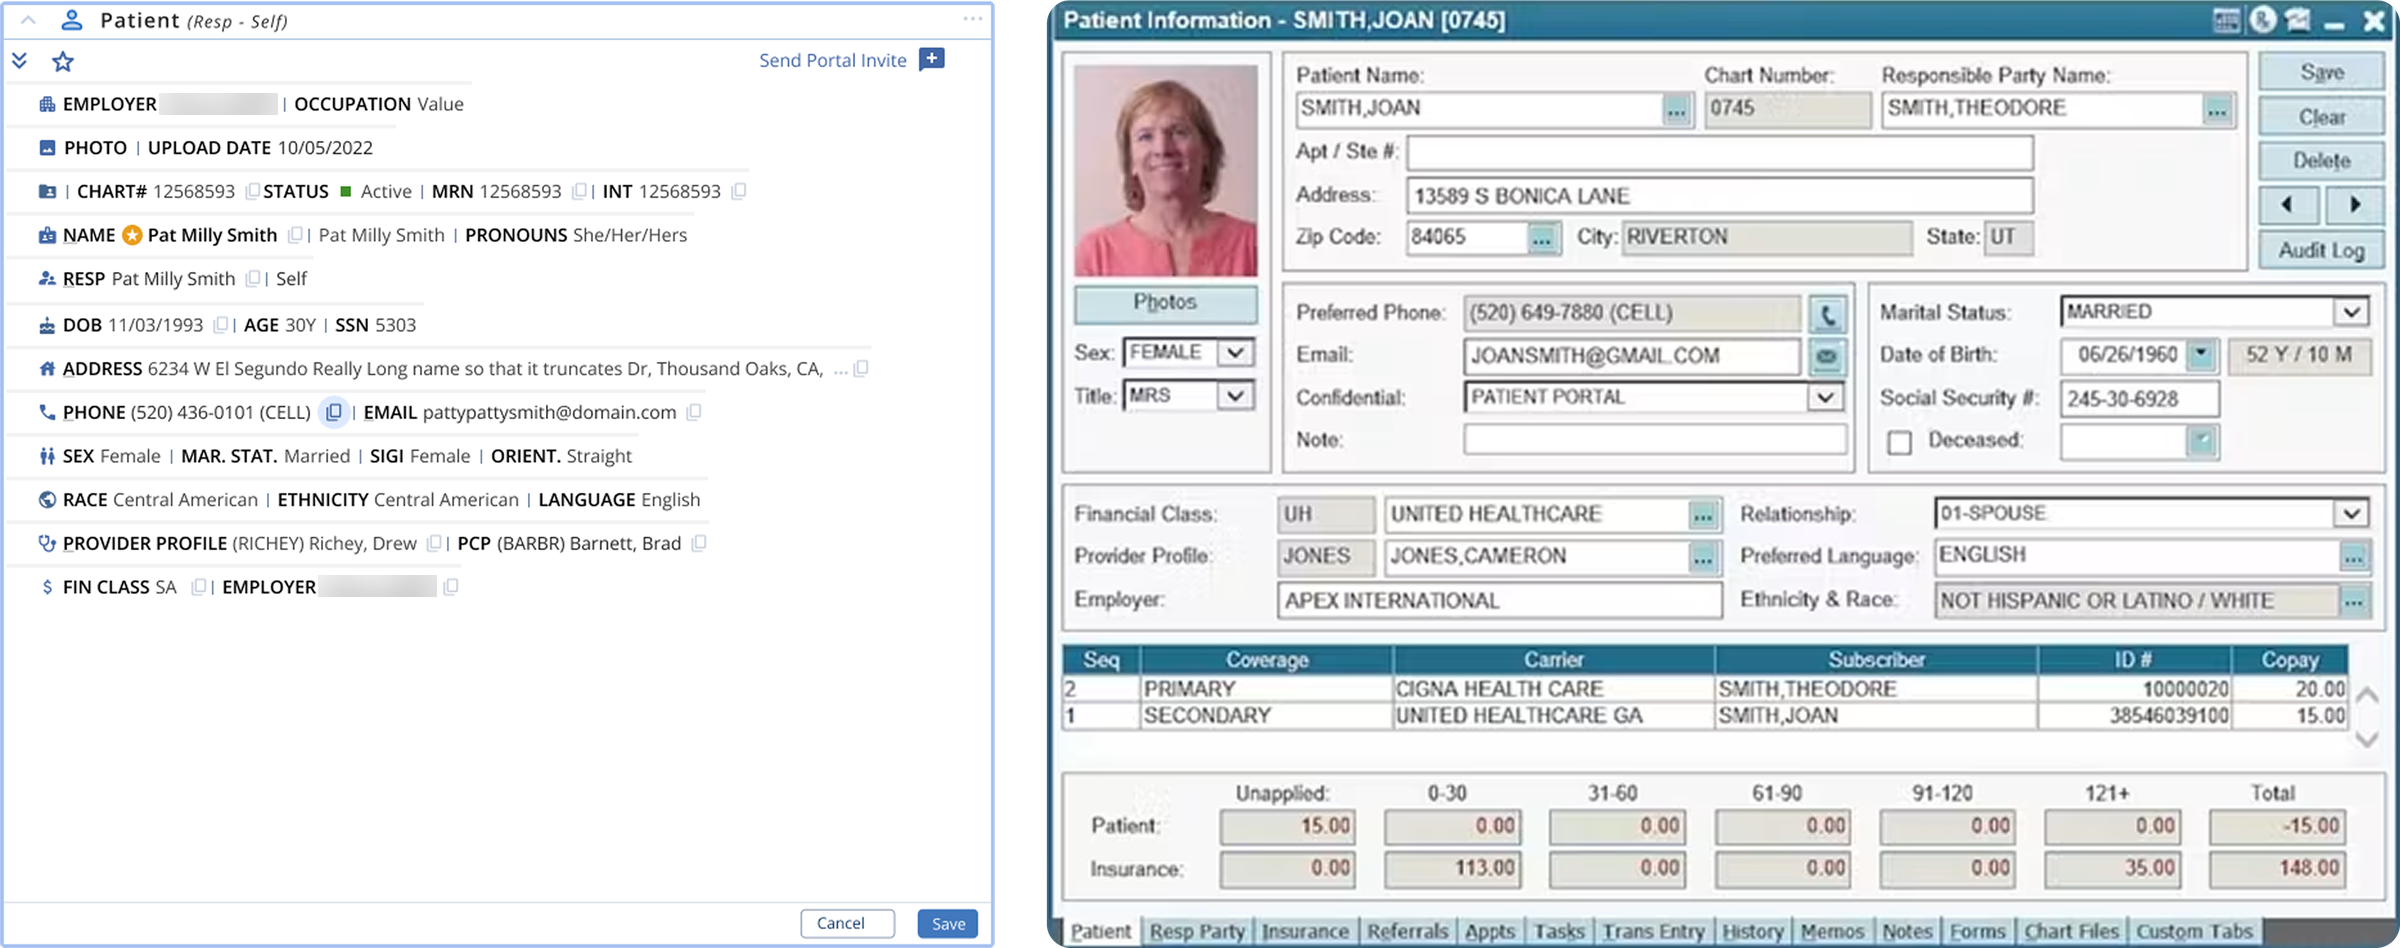Open the Marital Status MARRIED dropdown

(2351, 312)
